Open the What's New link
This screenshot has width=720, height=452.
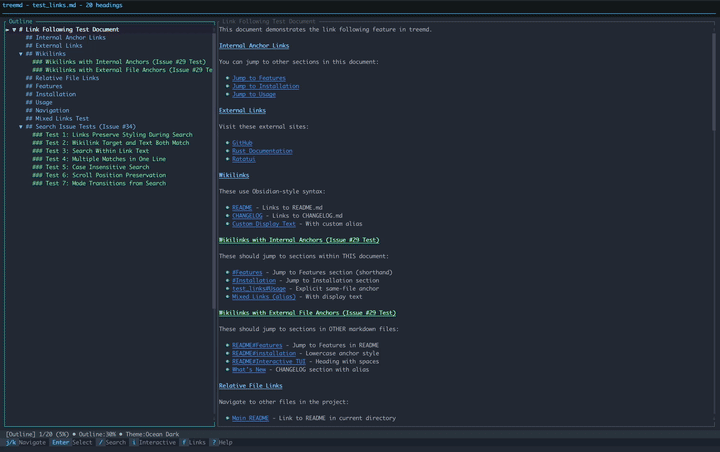coord(249,370)
